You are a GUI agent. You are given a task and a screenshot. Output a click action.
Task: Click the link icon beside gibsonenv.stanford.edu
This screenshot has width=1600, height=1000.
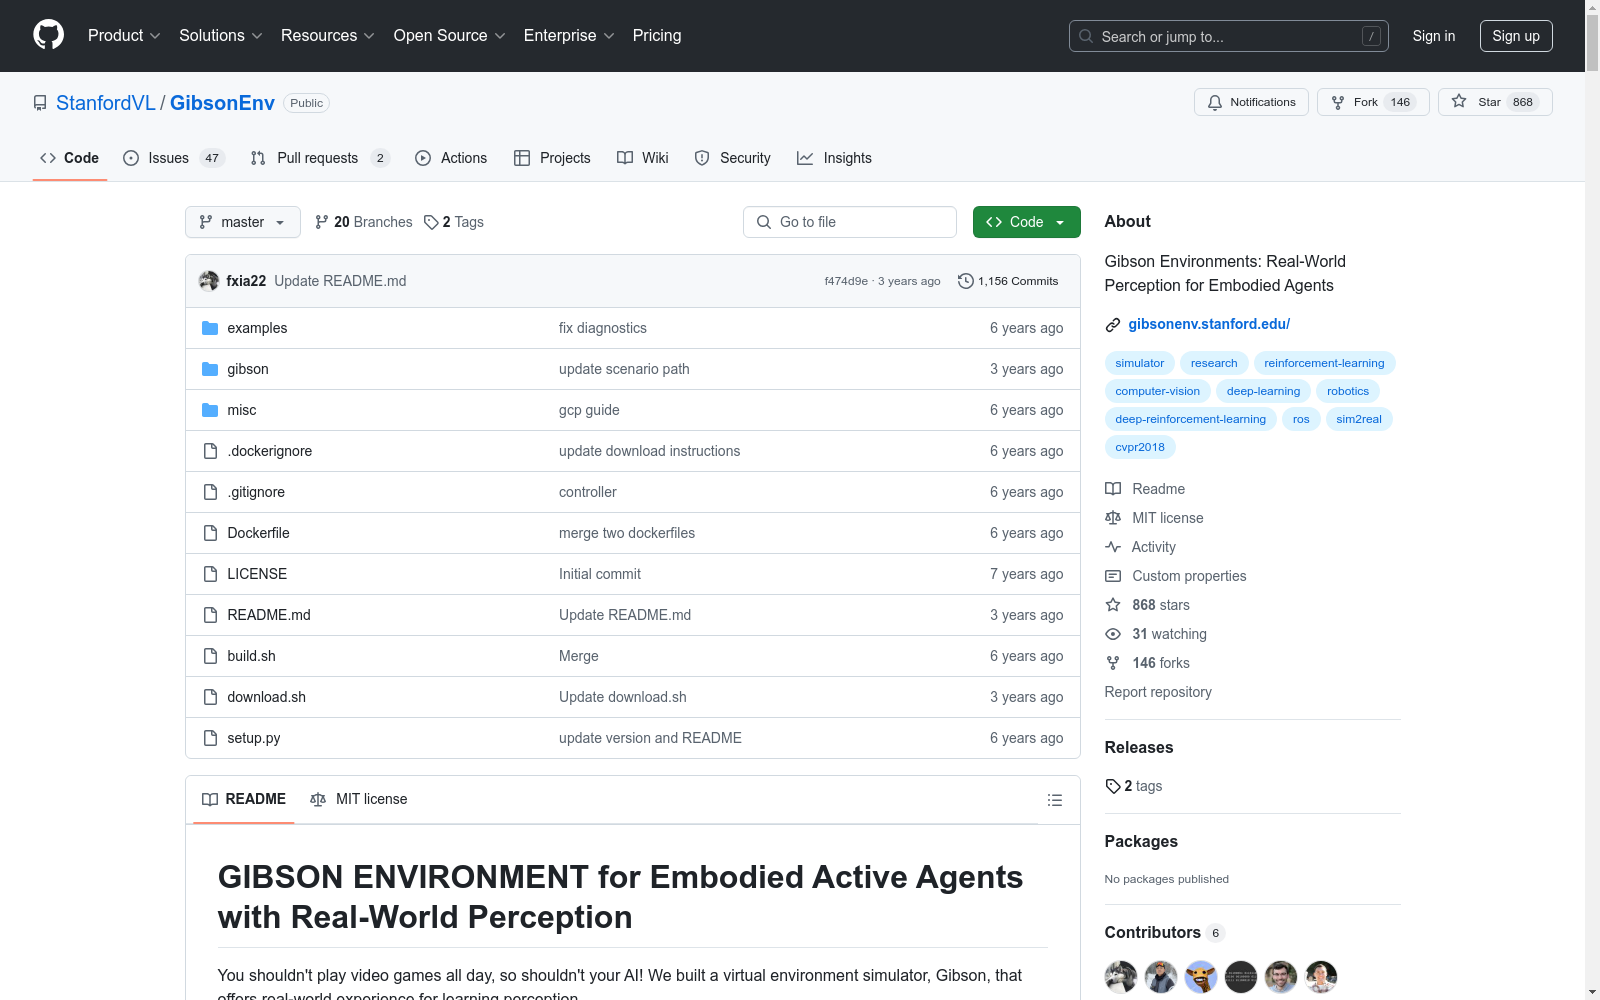pos(1113,324)
